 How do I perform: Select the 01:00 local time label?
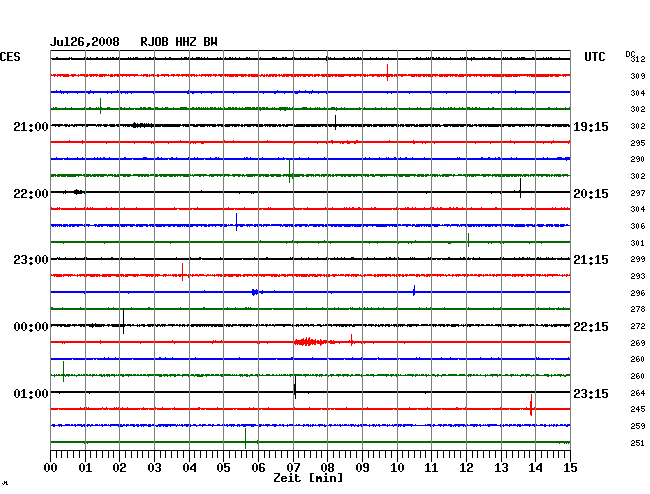(x=31, y=393)
